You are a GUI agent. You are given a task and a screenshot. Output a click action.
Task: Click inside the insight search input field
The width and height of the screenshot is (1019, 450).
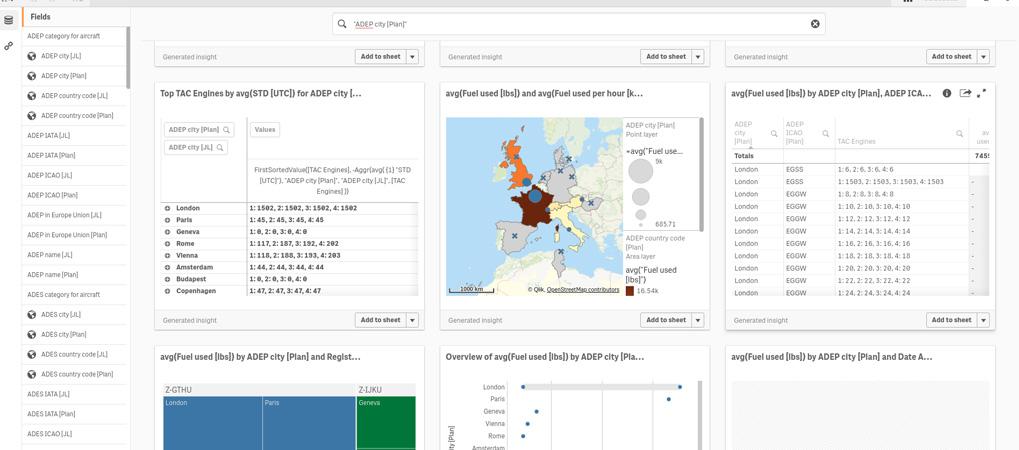click(578, 24)
